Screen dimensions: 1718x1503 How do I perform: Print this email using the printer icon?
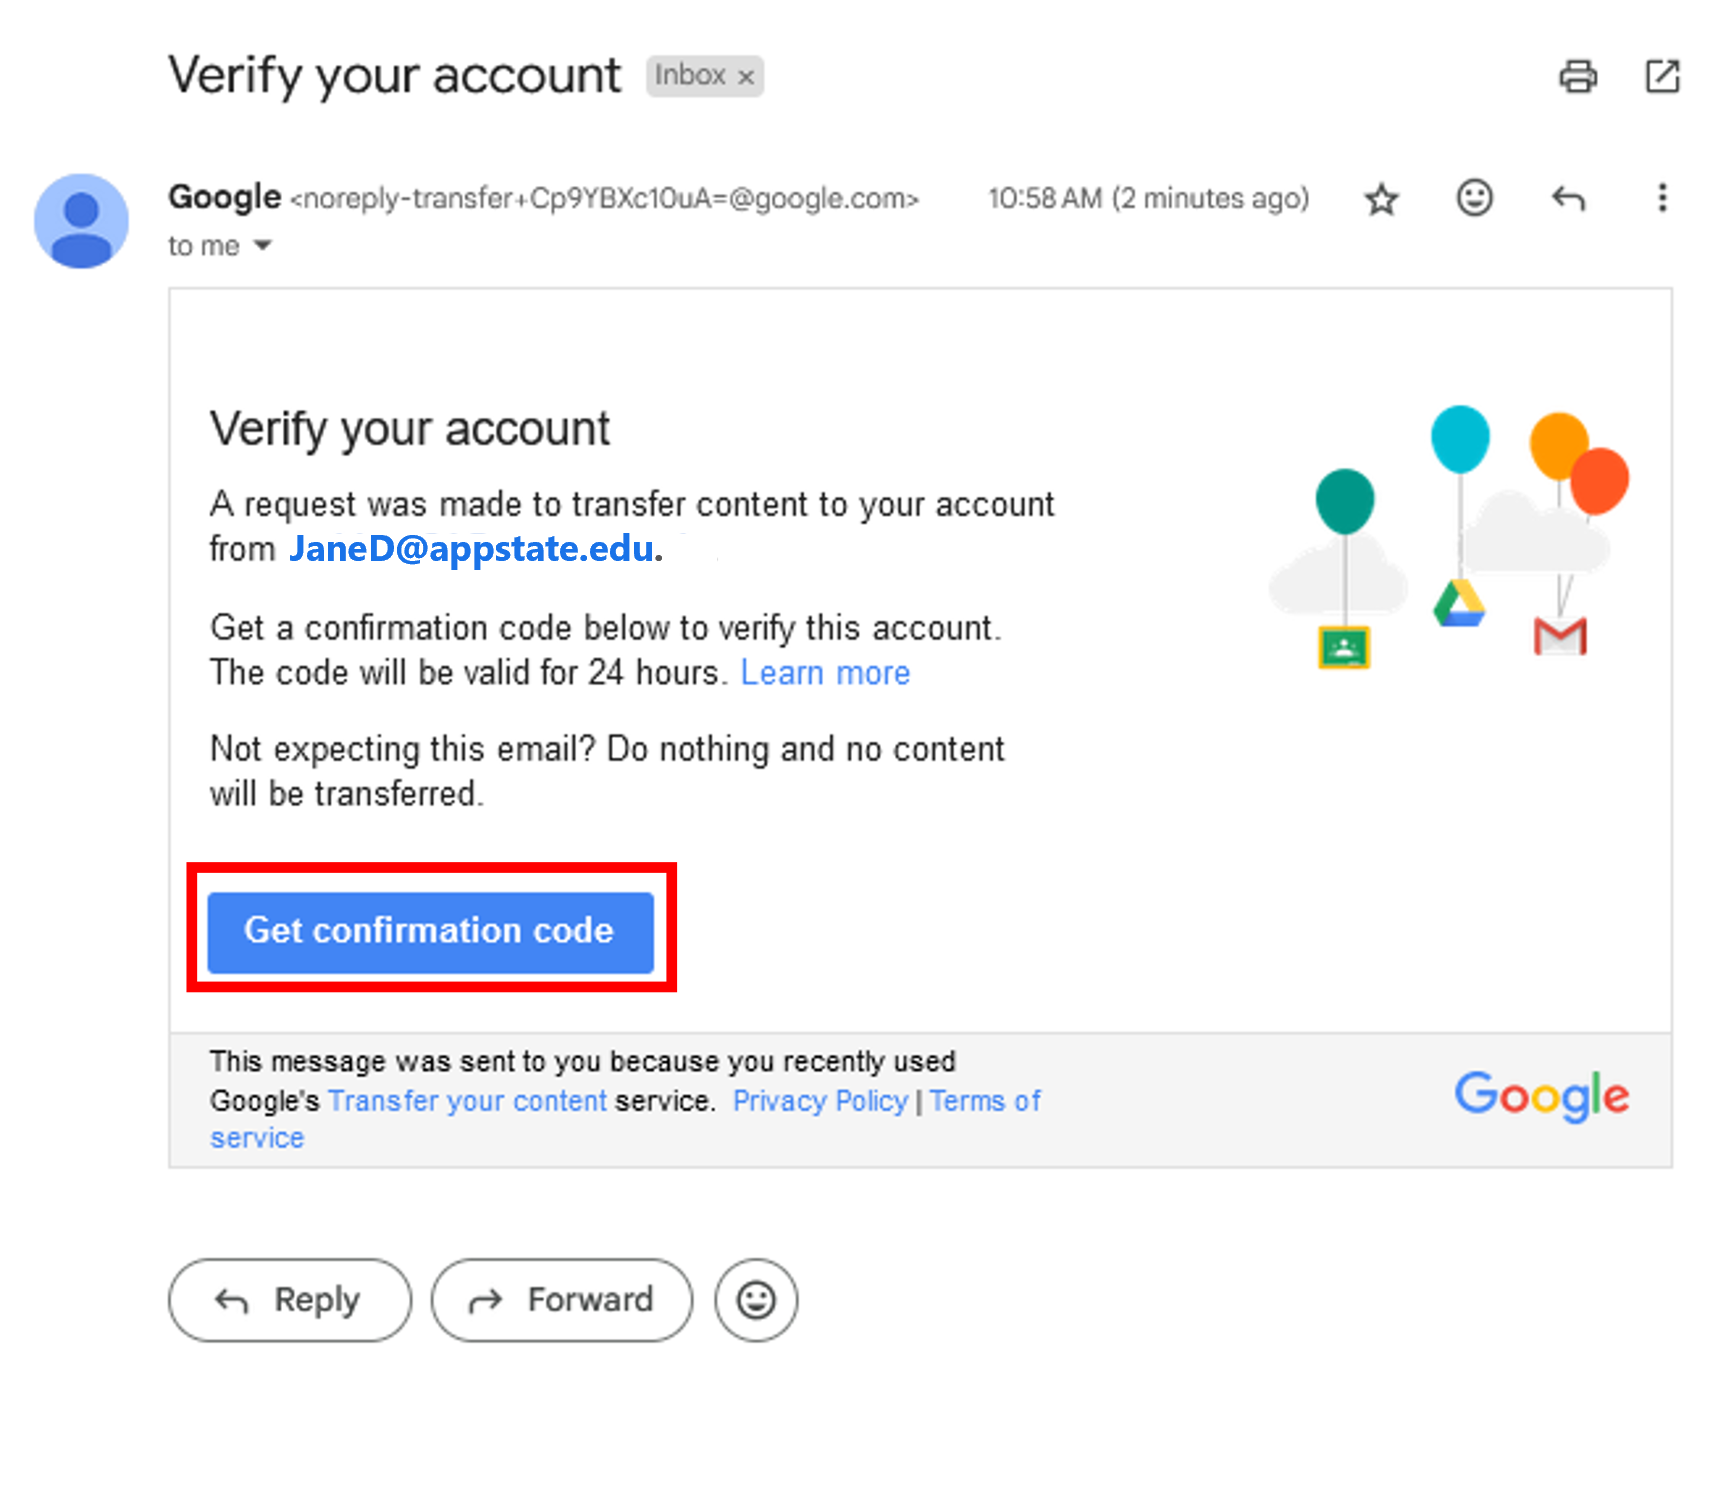tap(1577, 76)
